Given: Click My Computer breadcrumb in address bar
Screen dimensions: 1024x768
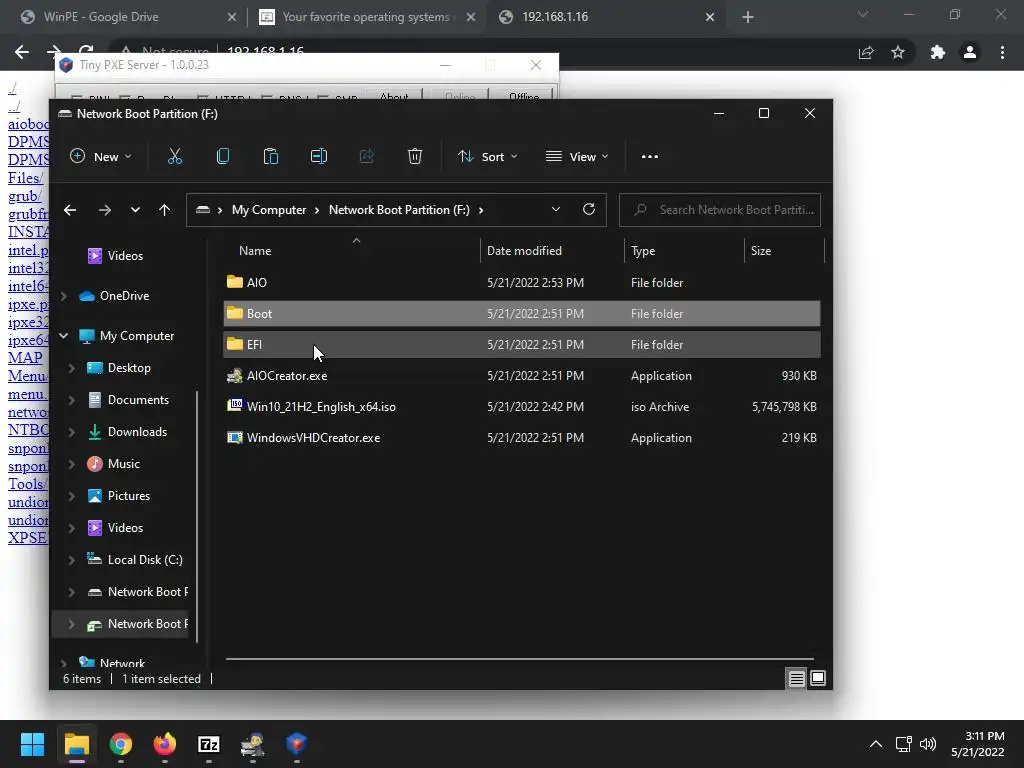Looking at the screenshot, I should click(x=269, y=210).
